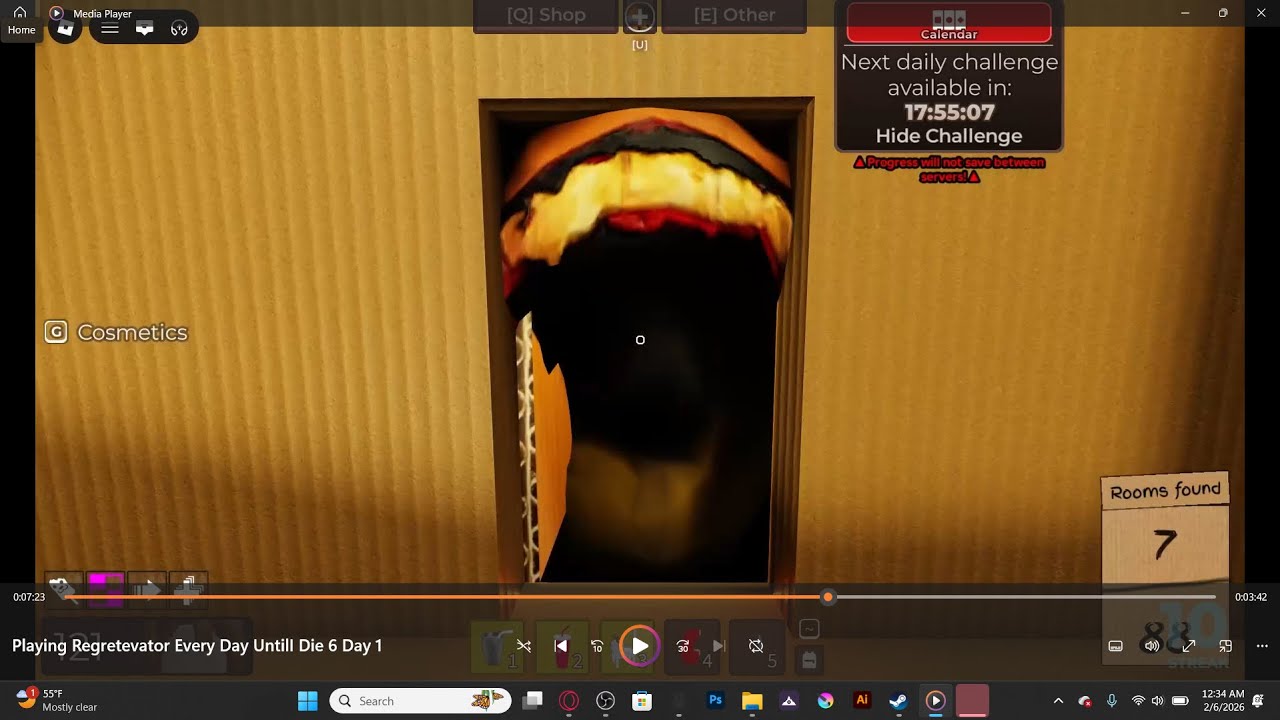Open OBS Studio from the taskbar
This screenshot has height=720, width=1280.
pos(605,701)
